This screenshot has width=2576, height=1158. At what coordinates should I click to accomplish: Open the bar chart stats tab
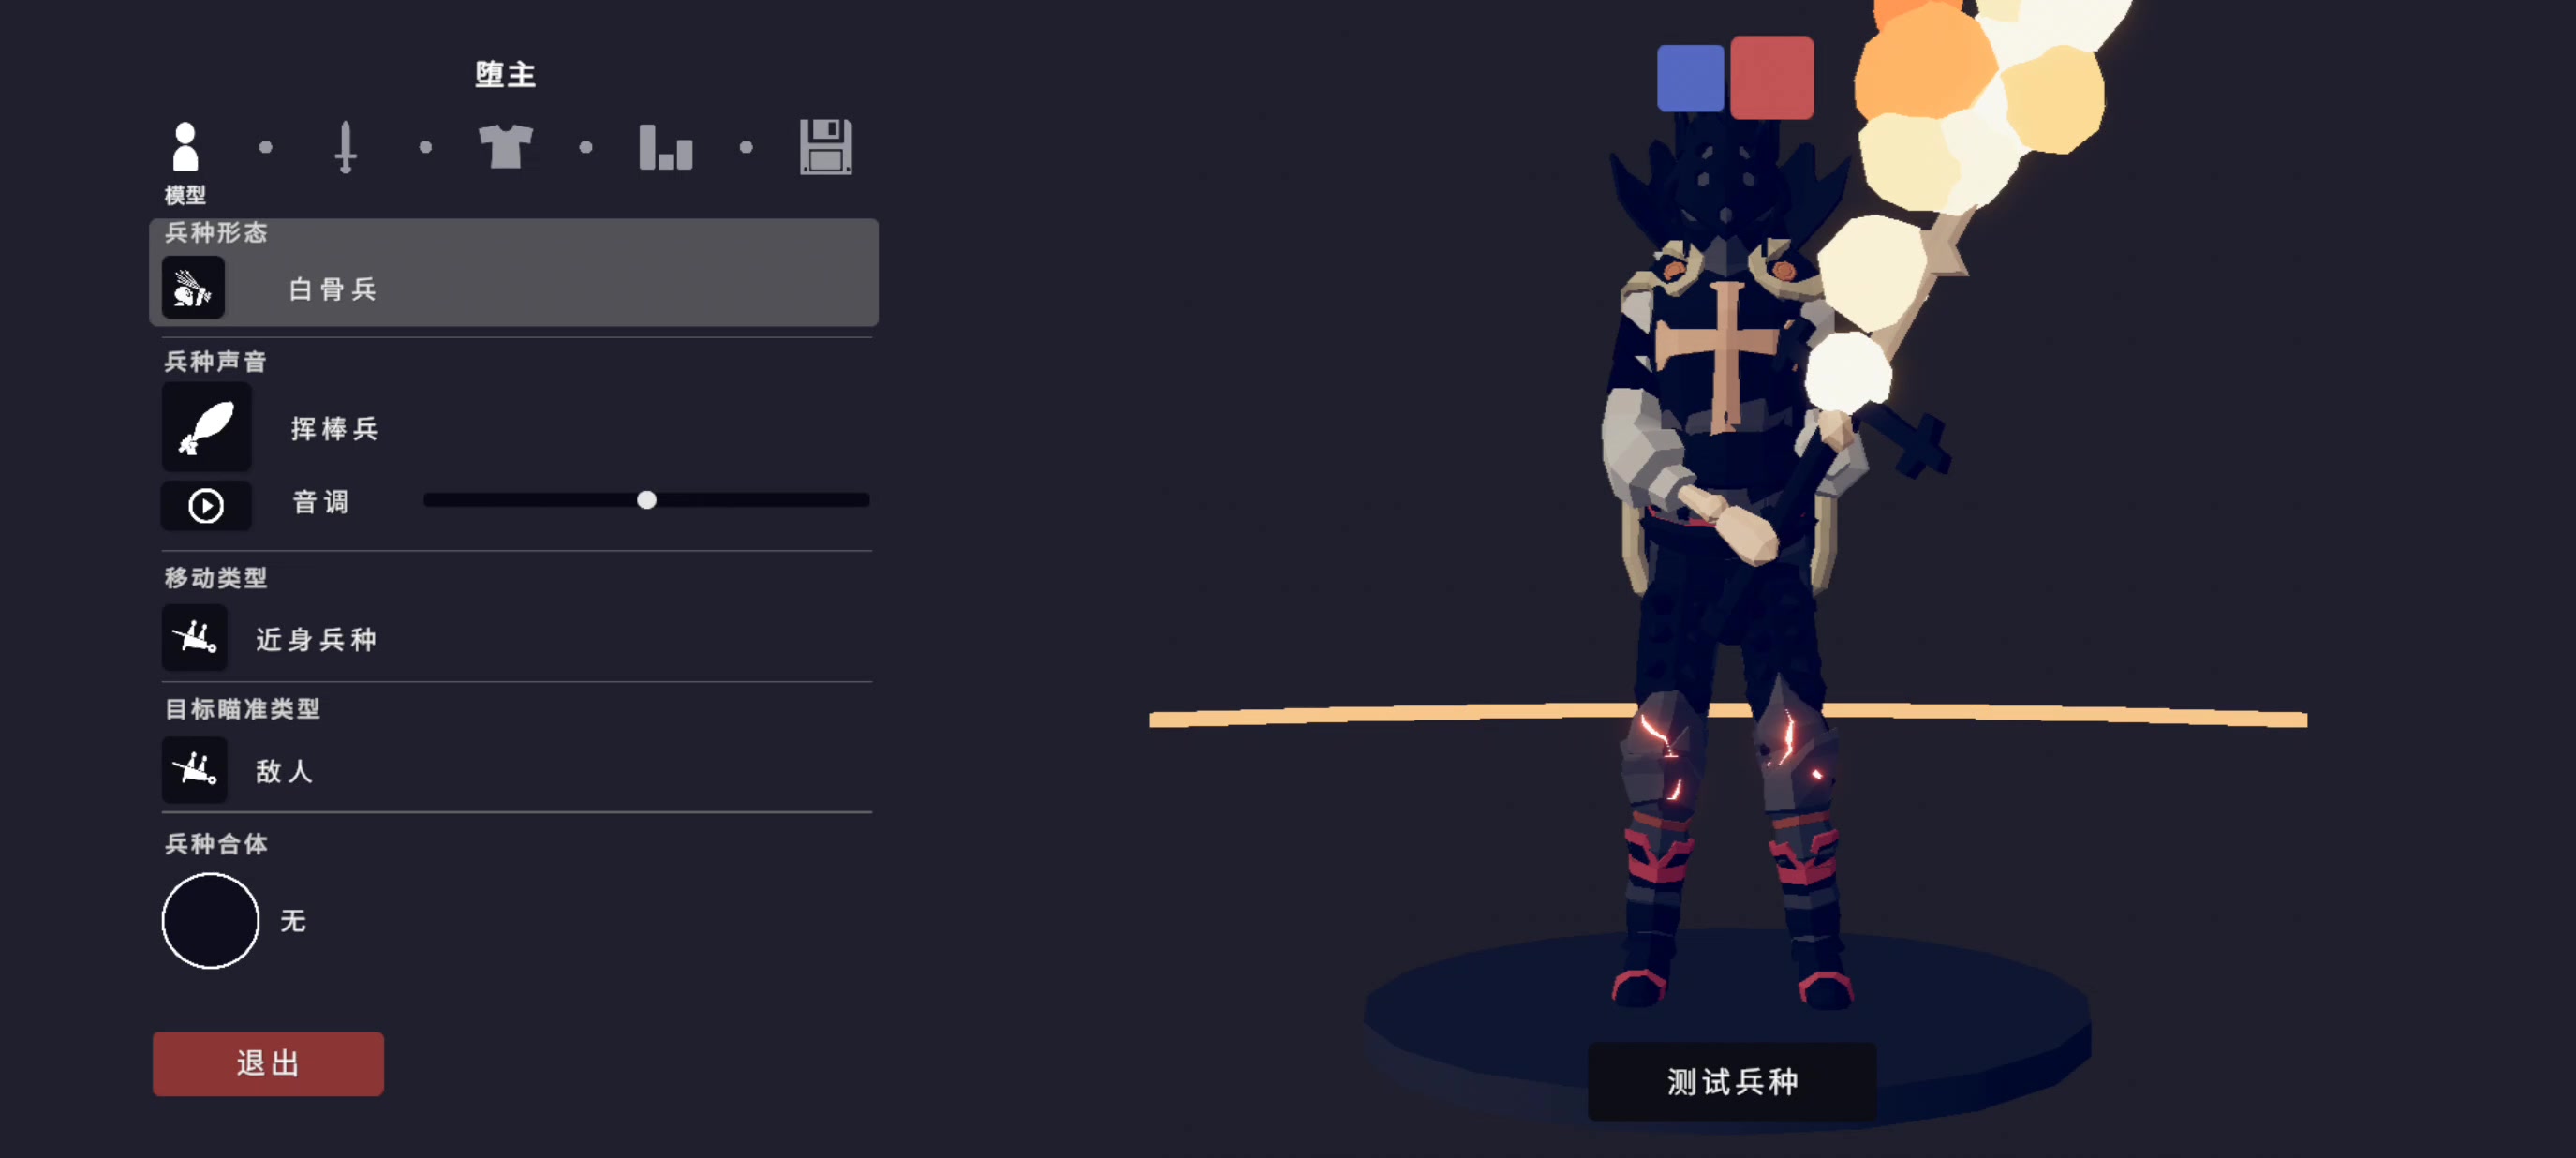tap(666, 147)
